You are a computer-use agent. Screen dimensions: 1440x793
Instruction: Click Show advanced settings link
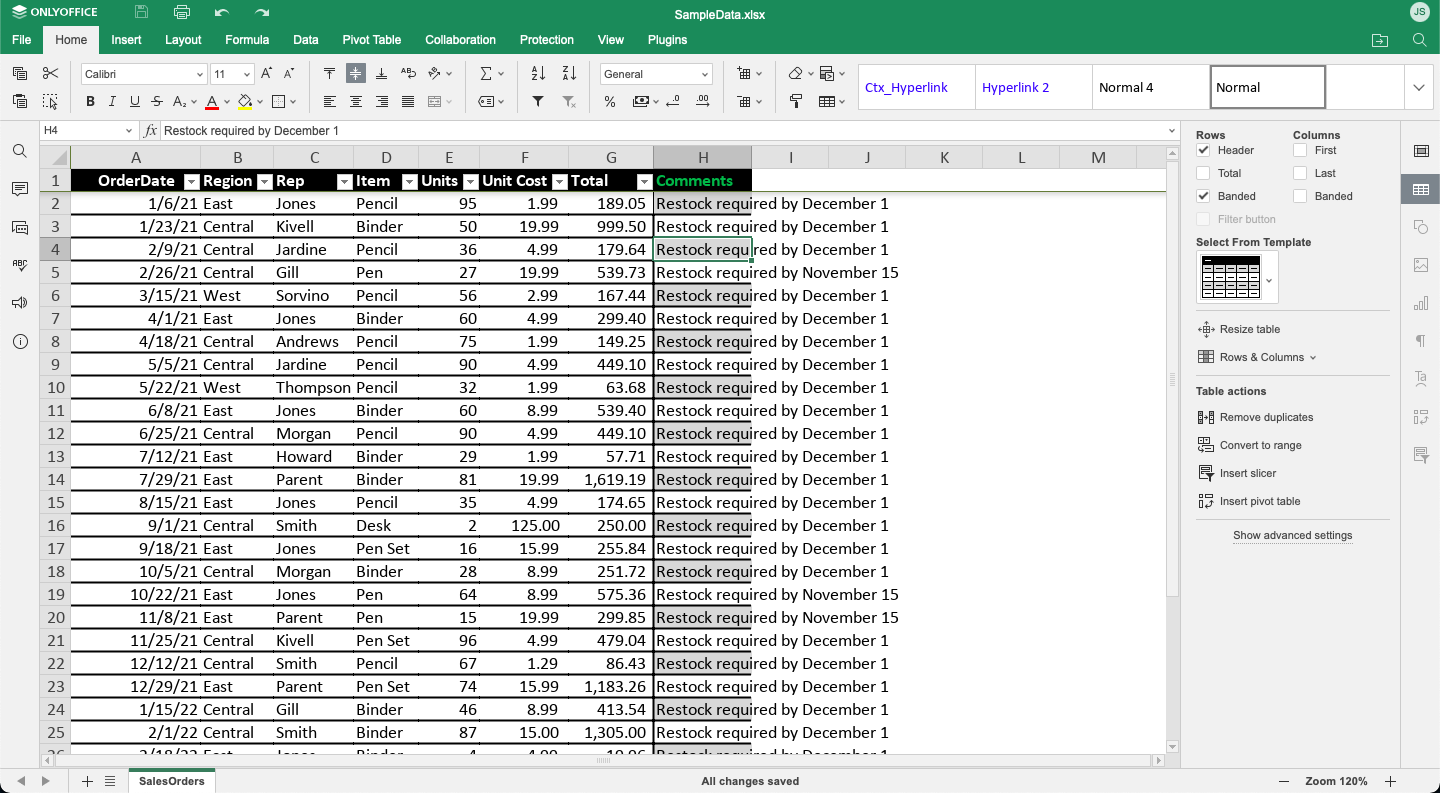[1292, 535]
